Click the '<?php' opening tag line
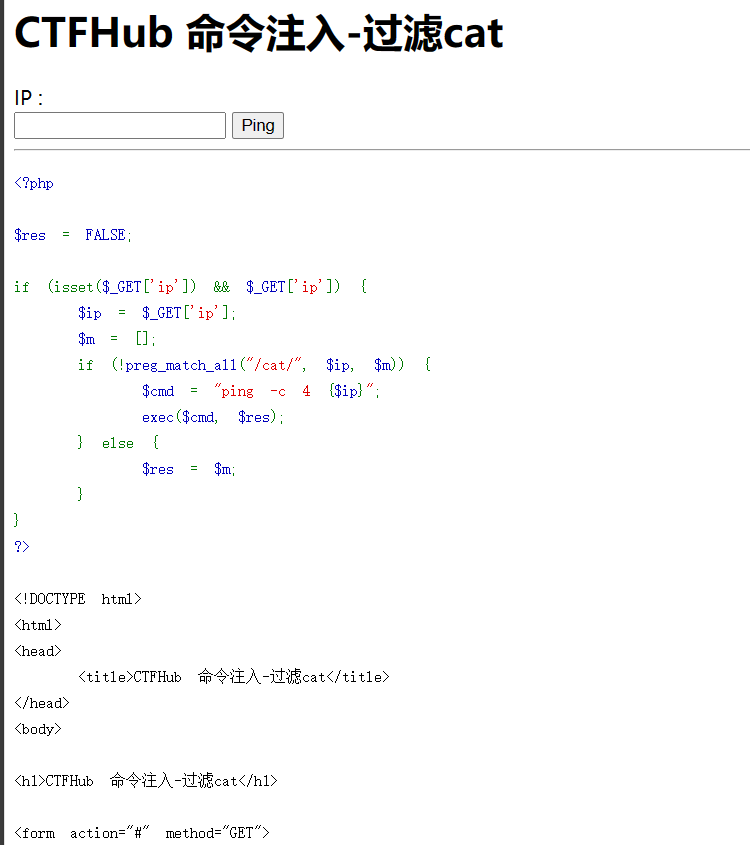This screenshot has width=750, height=845. pyautogui.click(x=34, y=183)
